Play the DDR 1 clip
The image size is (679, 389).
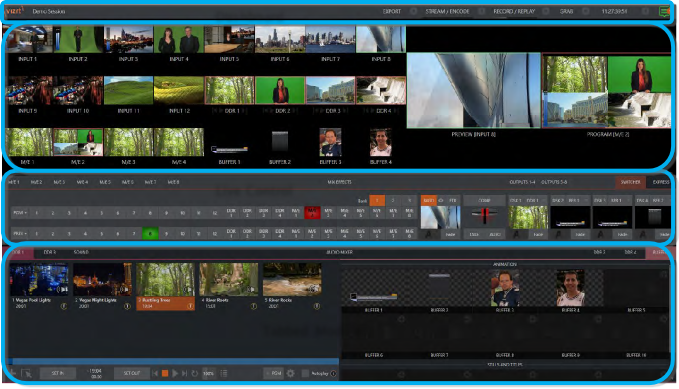click(175, 373)
